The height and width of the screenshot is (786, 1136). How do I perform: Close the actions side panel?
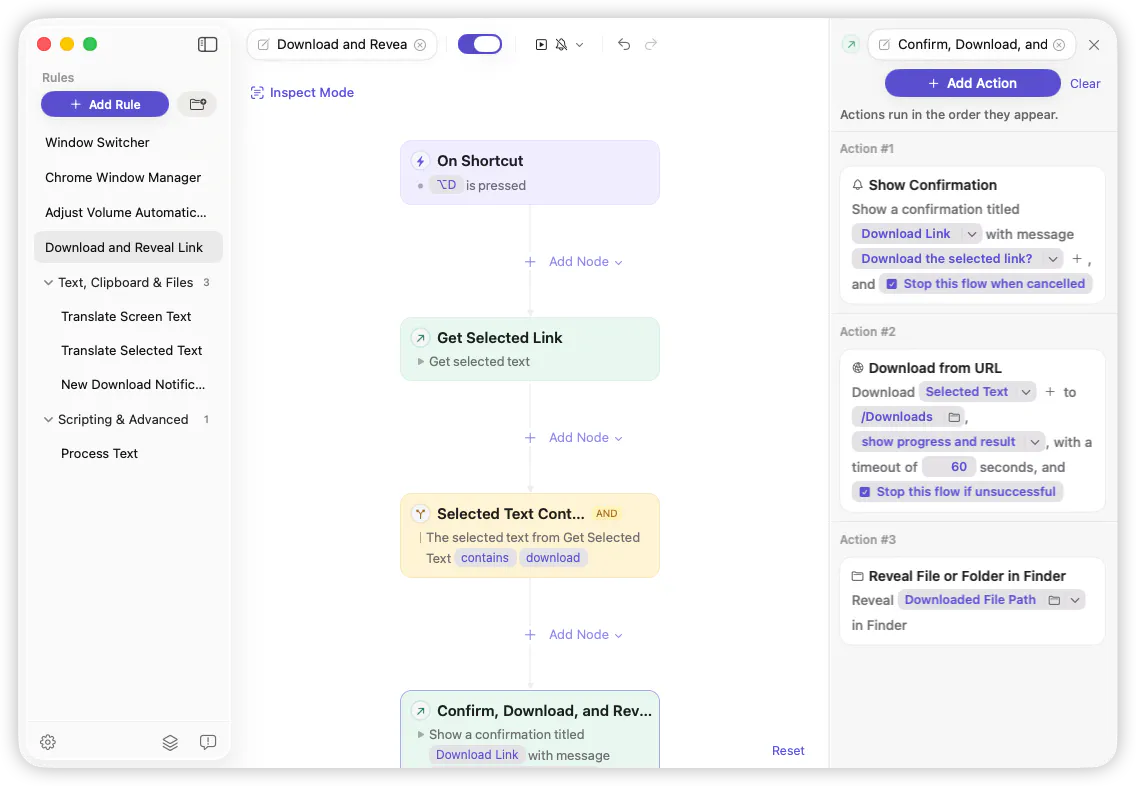click(x=1094, y=45)
